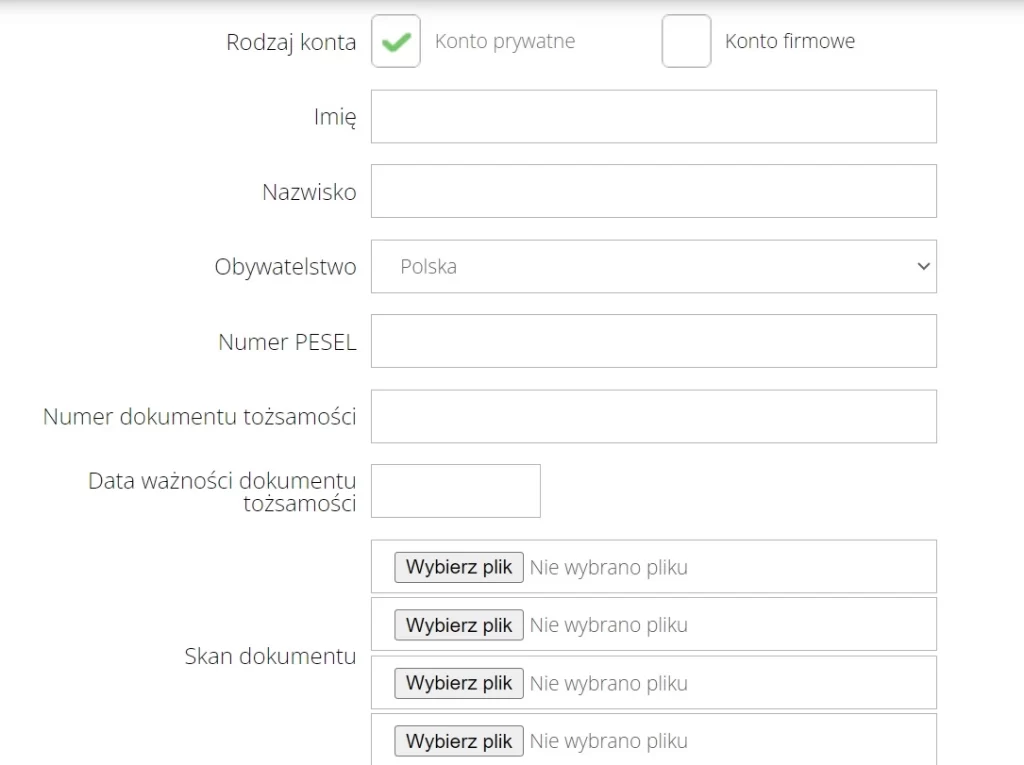This screenshot has width=1024, height=765.
Task: Focus the Imię text input box
Action: coord(653,117)
